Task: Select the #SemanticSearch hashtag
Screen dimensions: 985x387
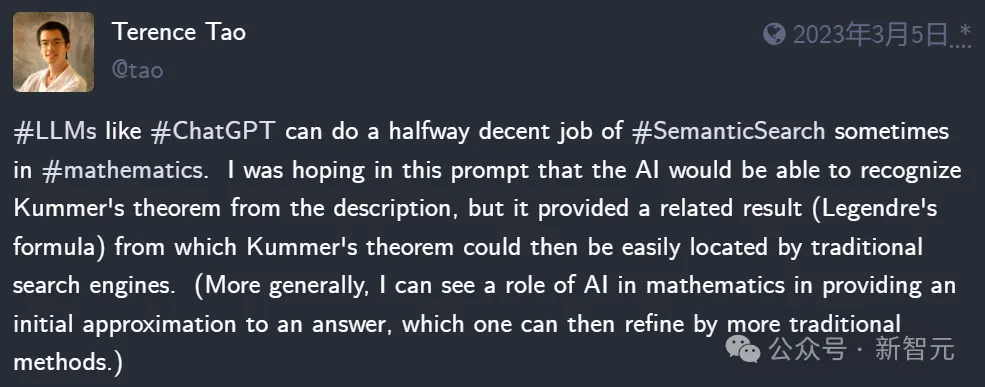Action: [x=729, y=132]
